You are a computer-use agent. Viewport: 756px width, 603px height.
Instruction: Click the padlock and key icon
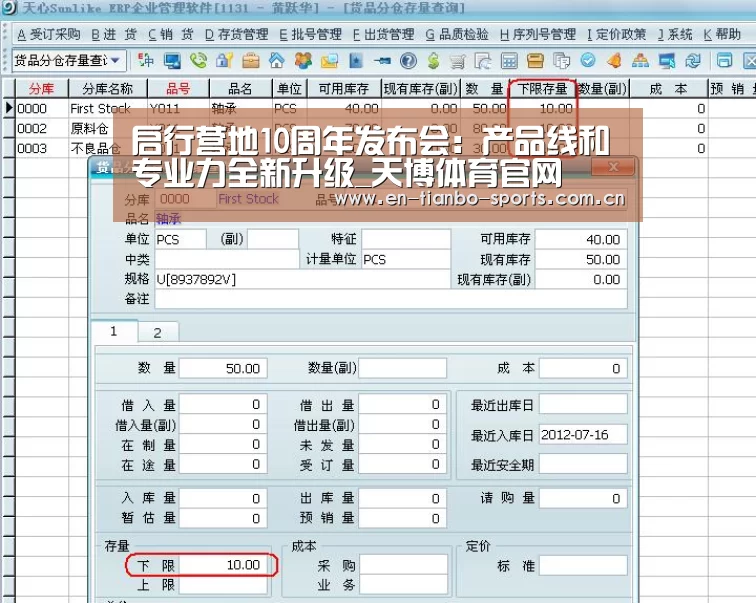coord(225,60)
